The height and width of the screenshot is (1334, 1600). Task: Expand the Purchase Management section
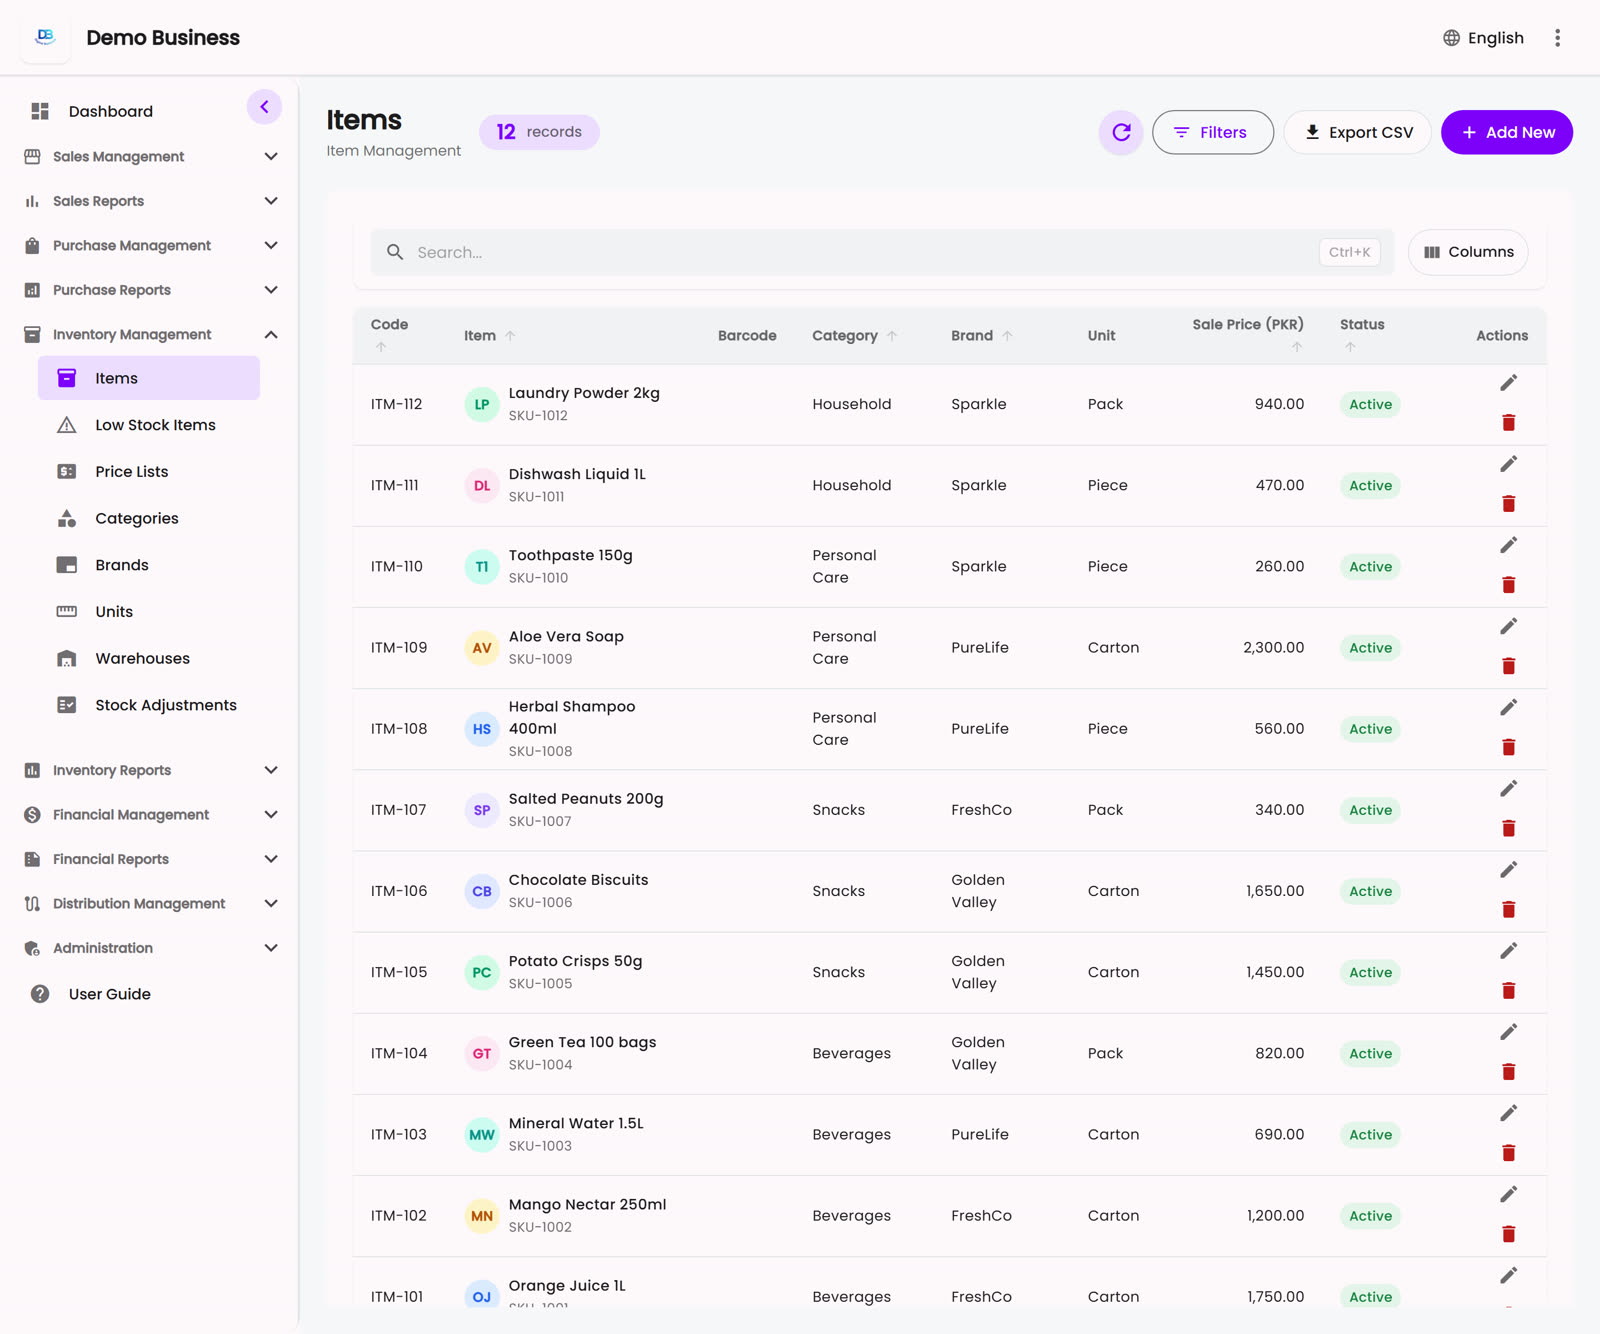click(150, 246)
